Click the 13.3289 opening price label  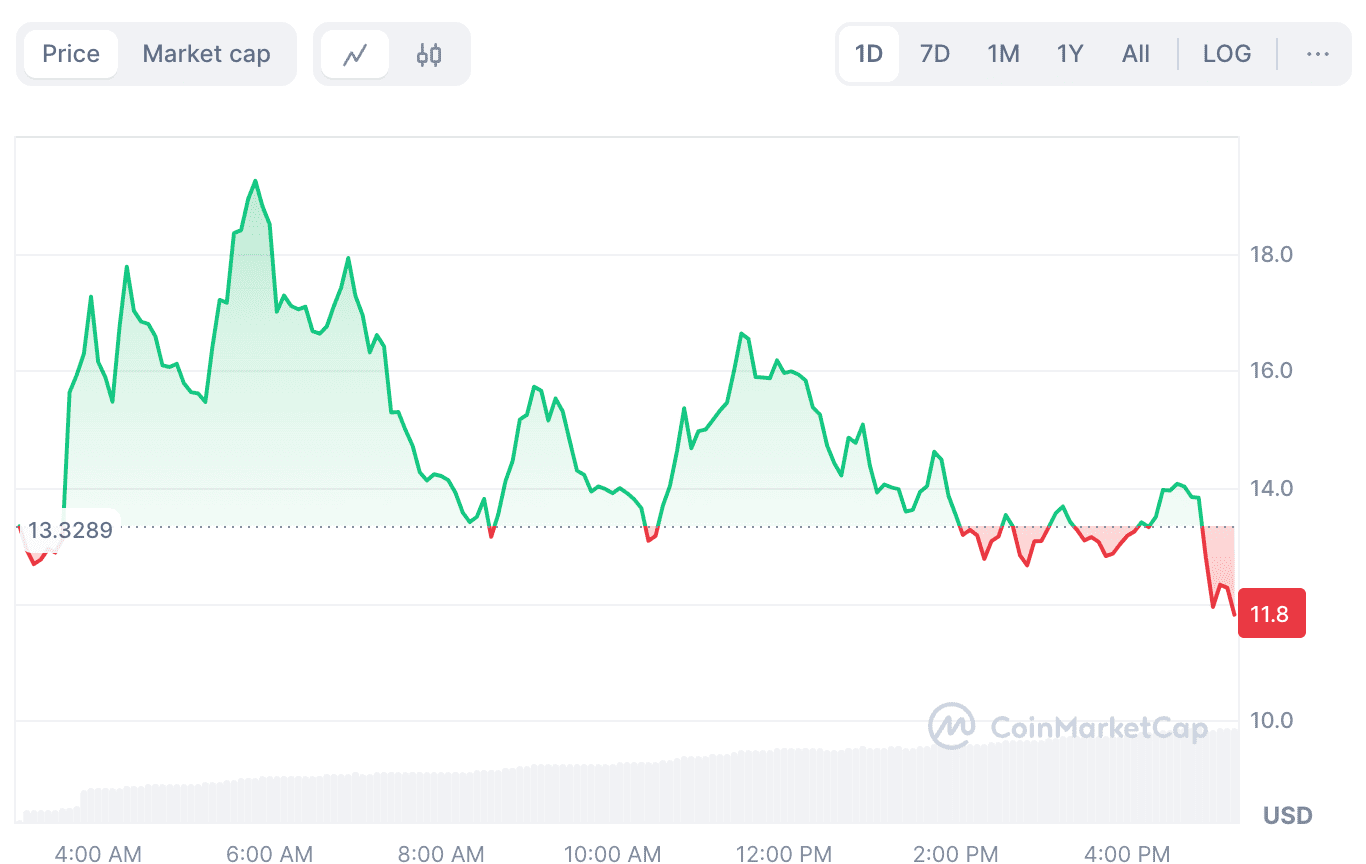pyautogui.click(x=69, y=530)
